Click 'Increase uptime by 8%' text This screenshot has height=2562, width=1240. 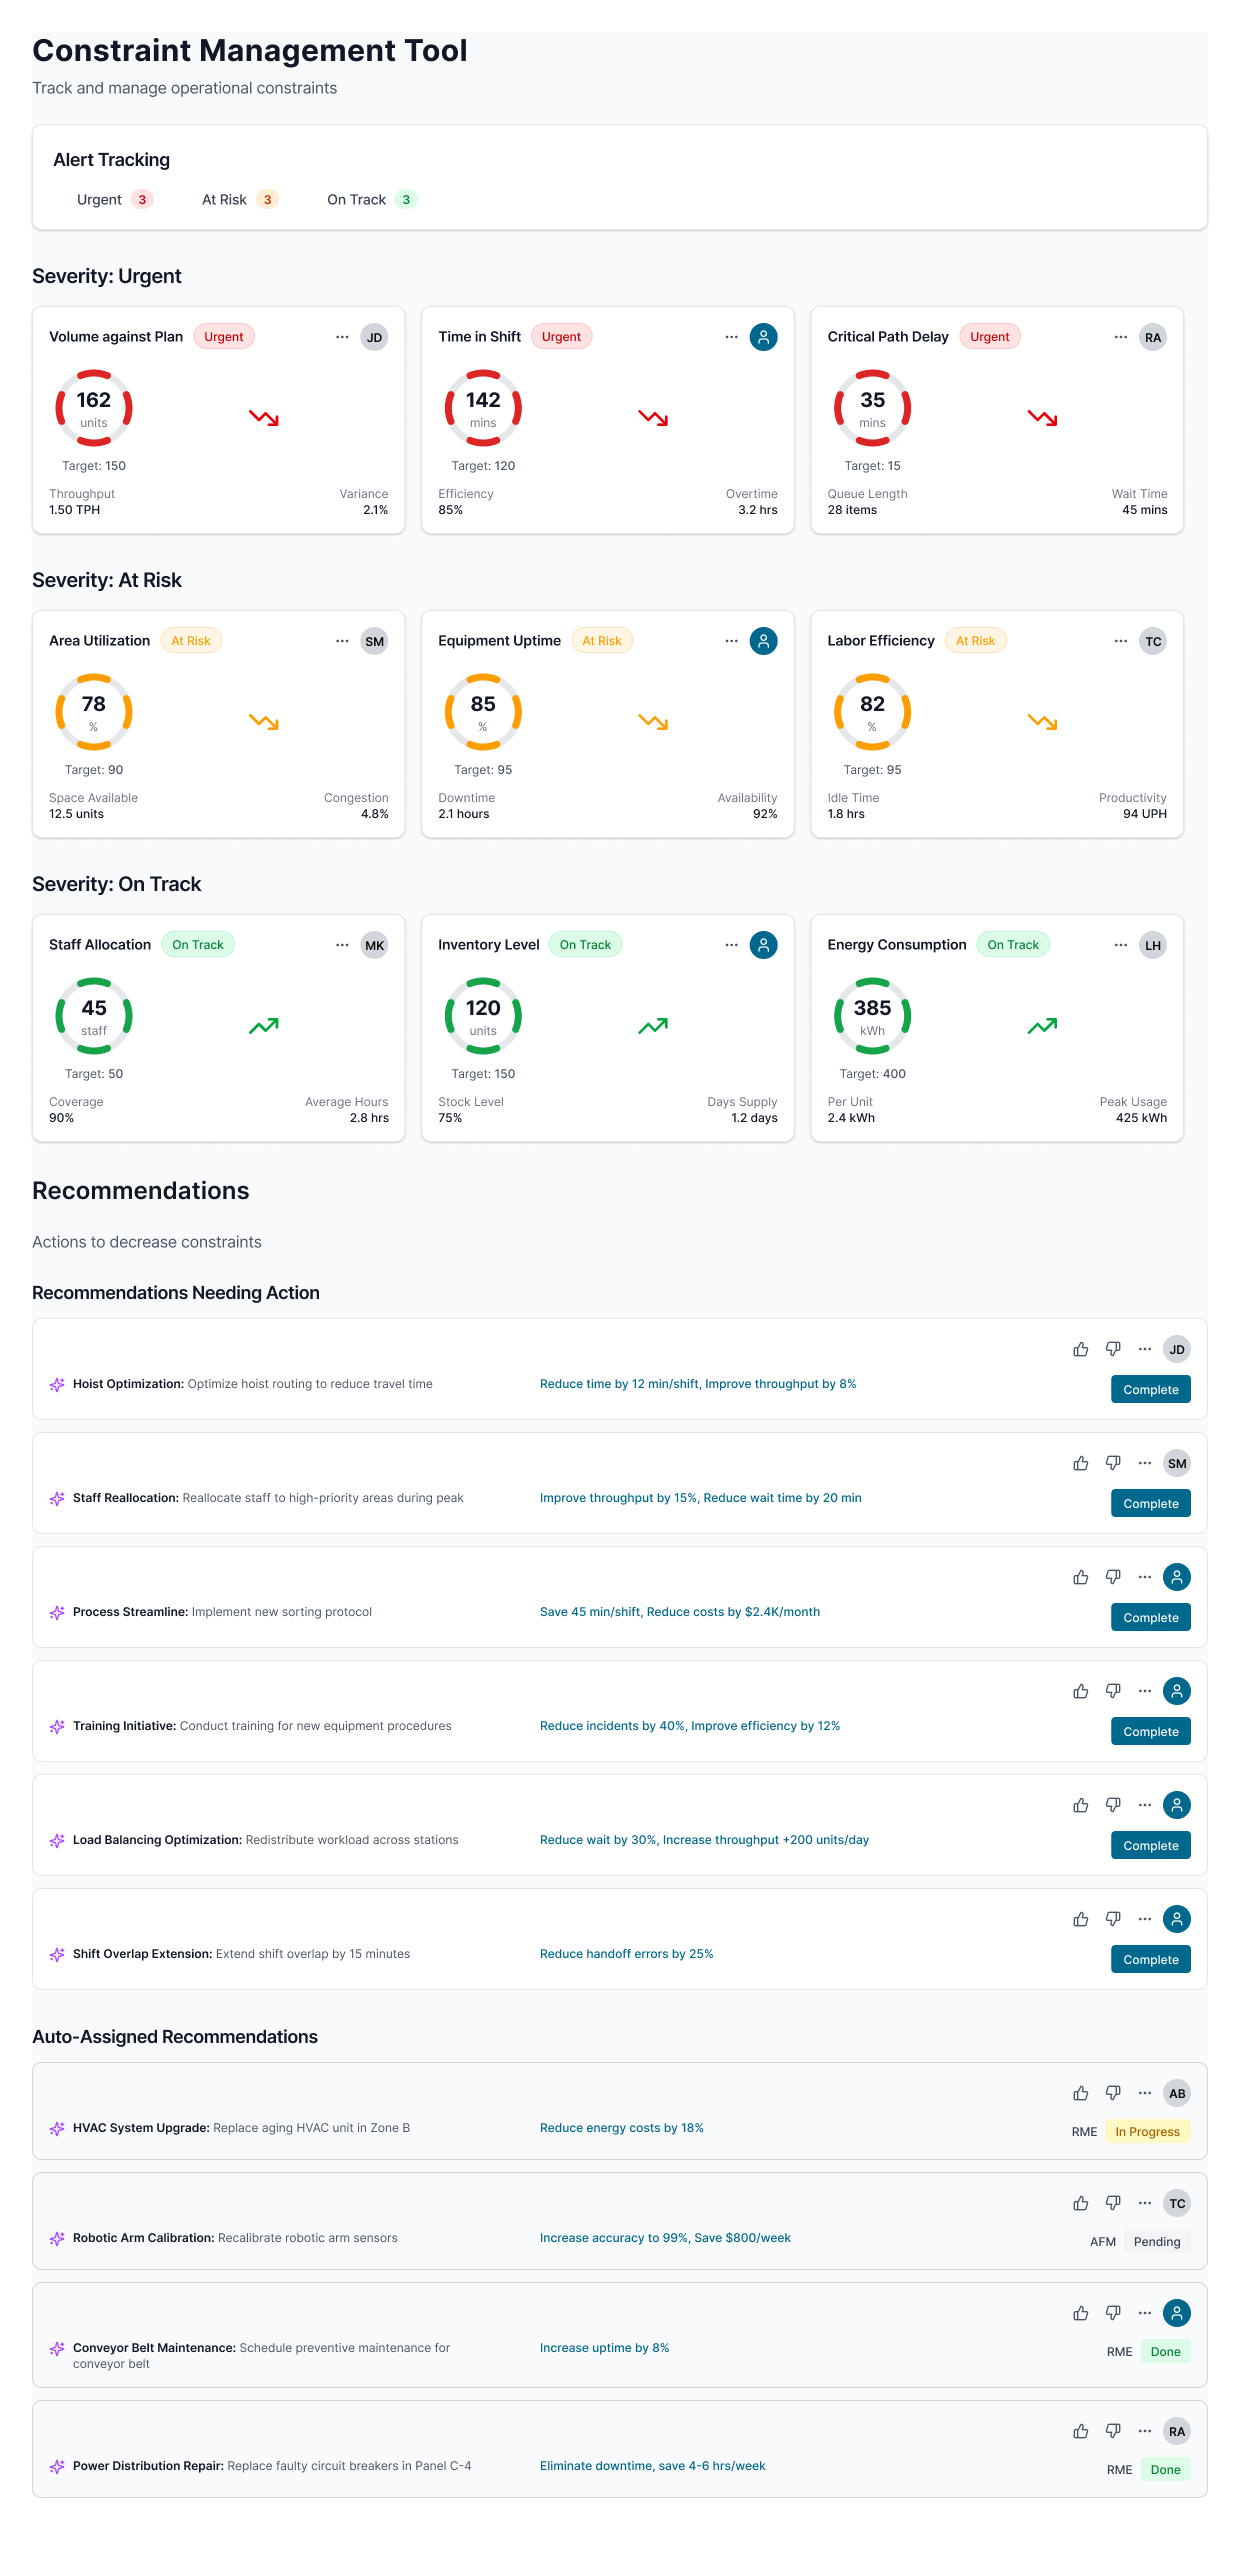[605, 2347]
